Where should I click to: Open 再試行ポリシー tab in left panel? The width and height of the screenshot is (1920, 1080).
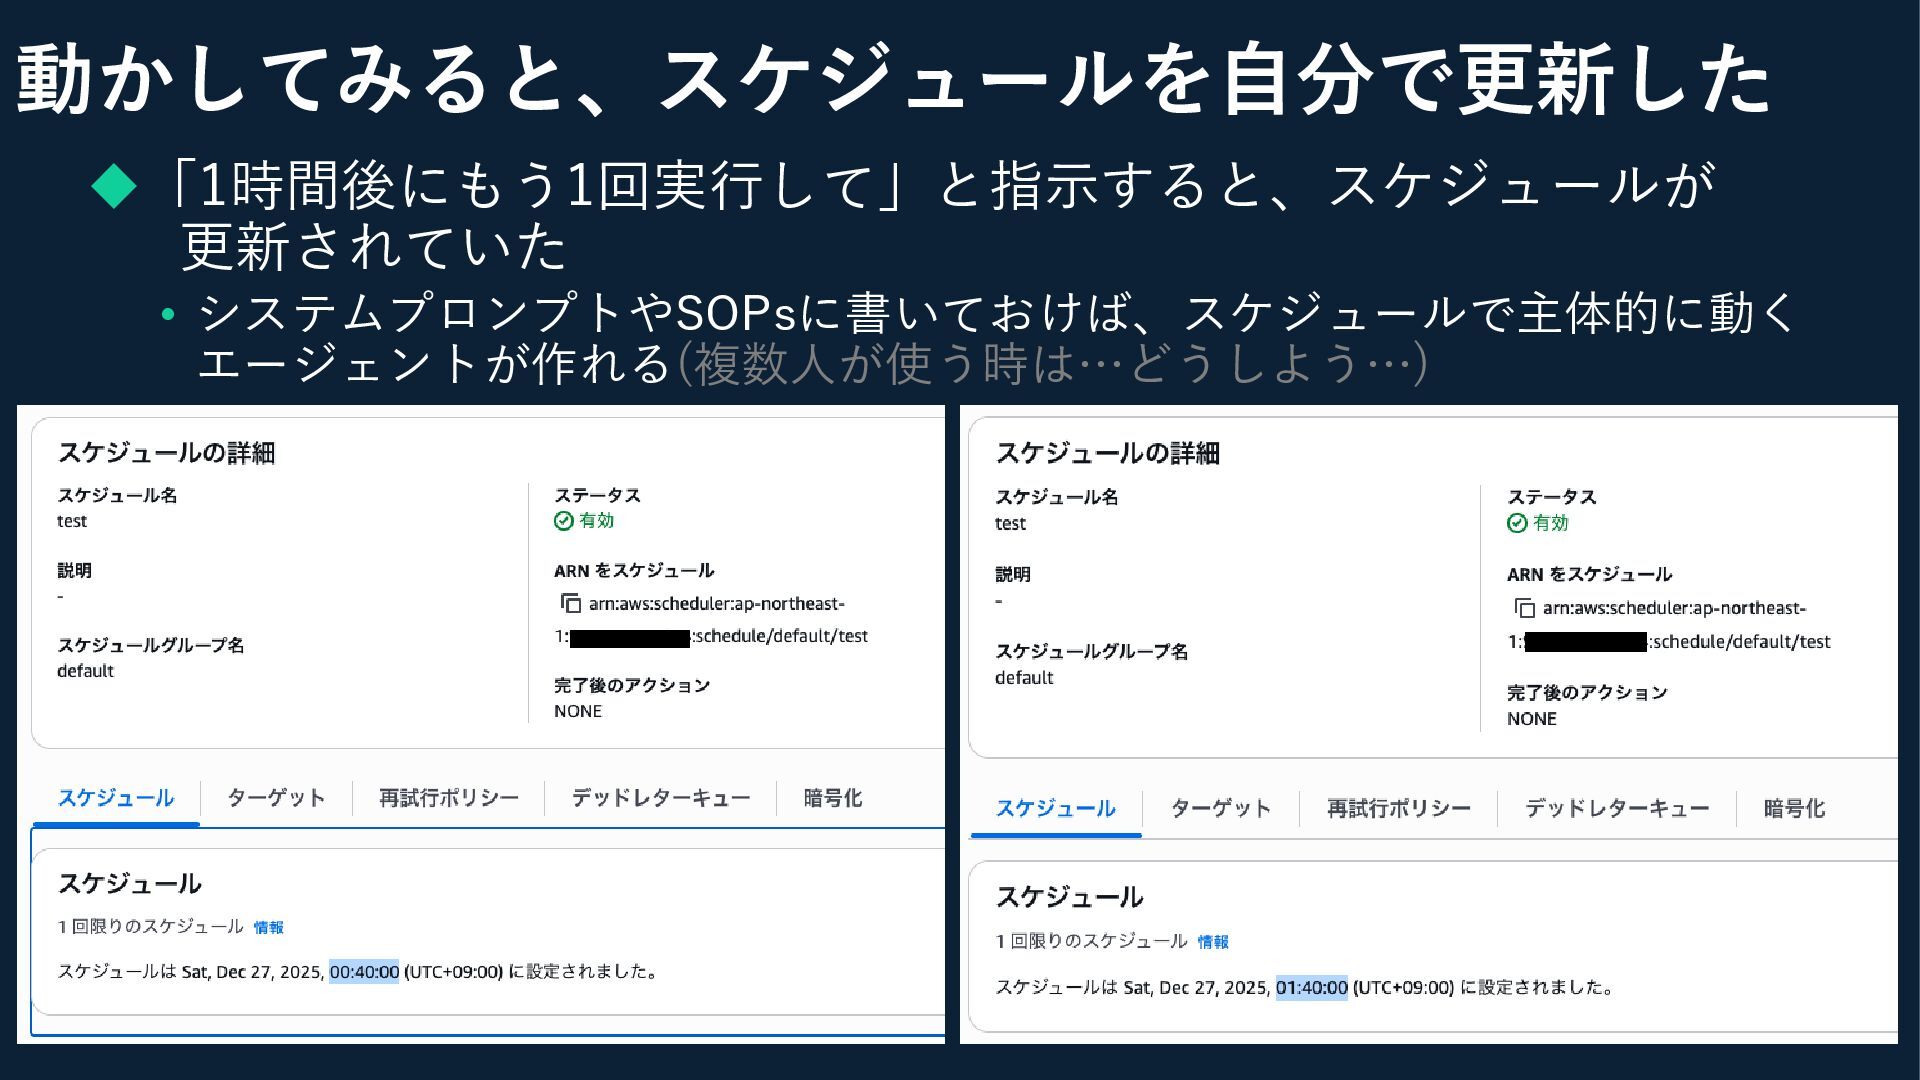(x=449, y=798)
